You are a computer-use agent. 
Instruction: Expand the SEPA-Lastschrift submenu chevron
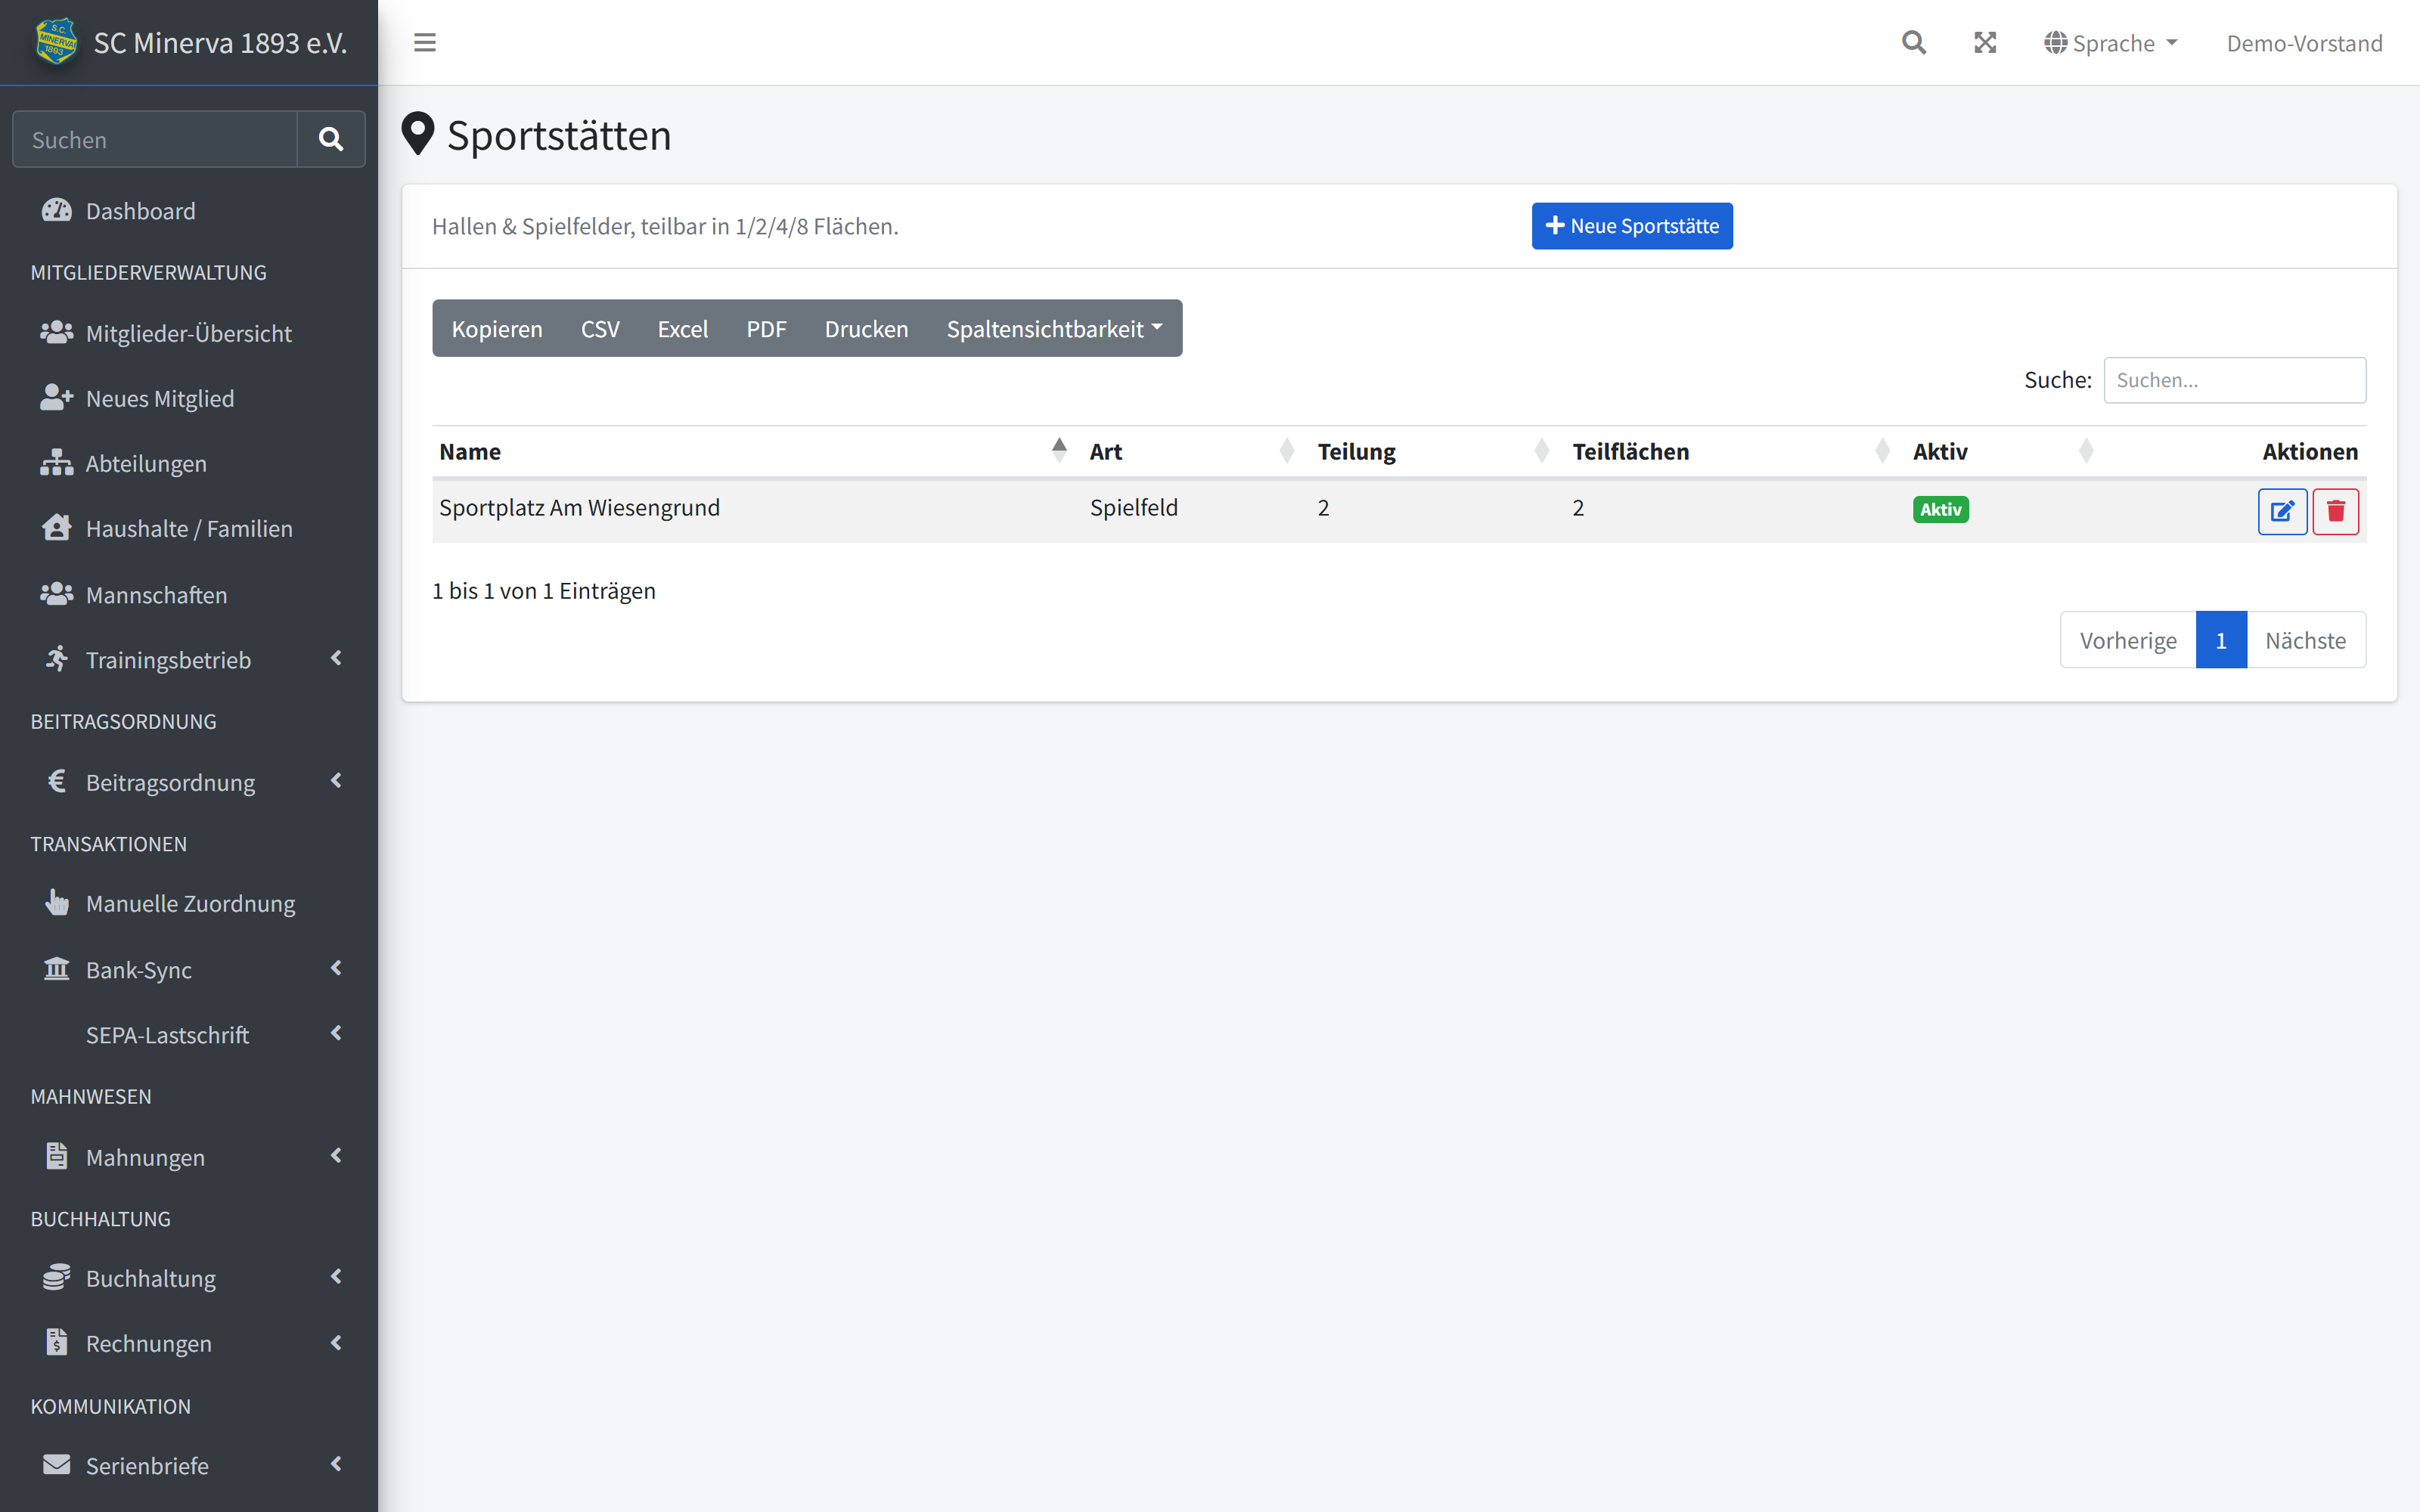click(336, 1033)
